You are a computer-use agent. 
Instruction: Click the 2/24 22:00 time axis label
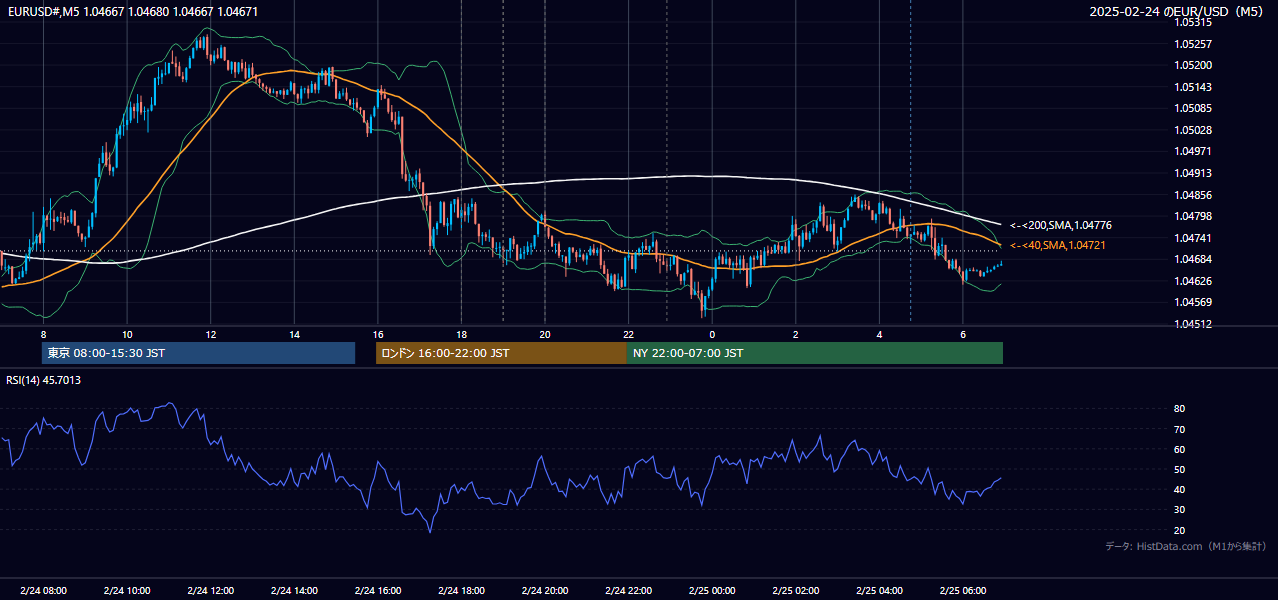[628, 590]
